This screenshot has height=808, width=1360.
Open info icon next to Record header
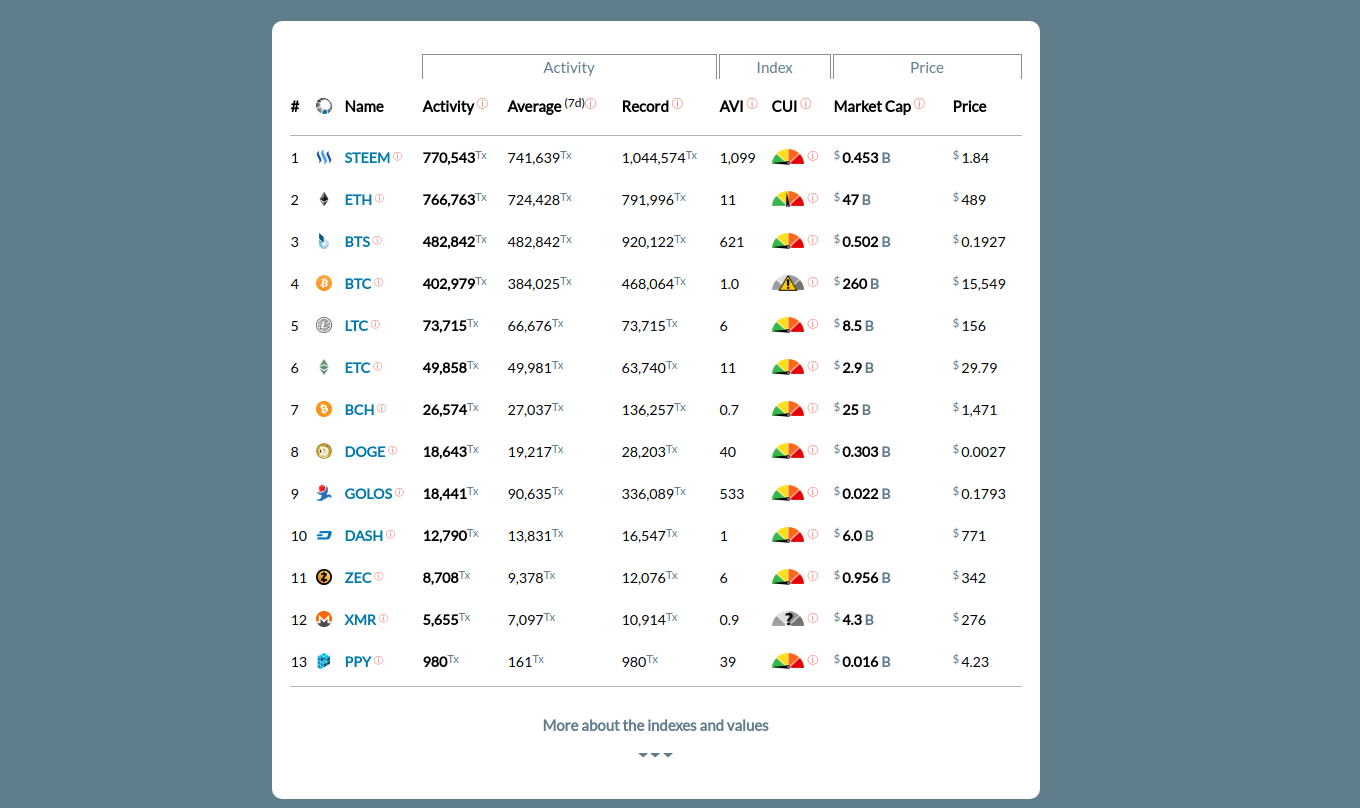678,104
